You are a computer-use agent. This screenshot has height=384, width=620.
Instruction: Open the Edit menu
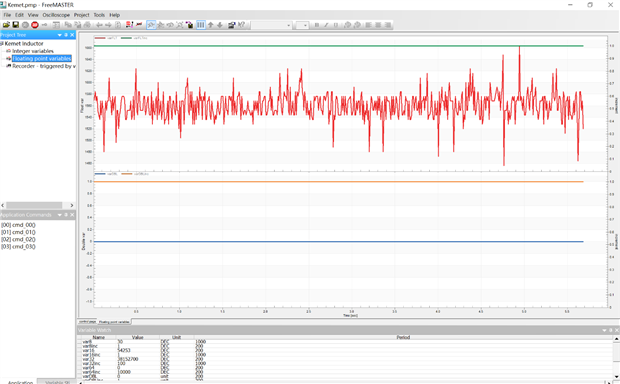(19, 15)
